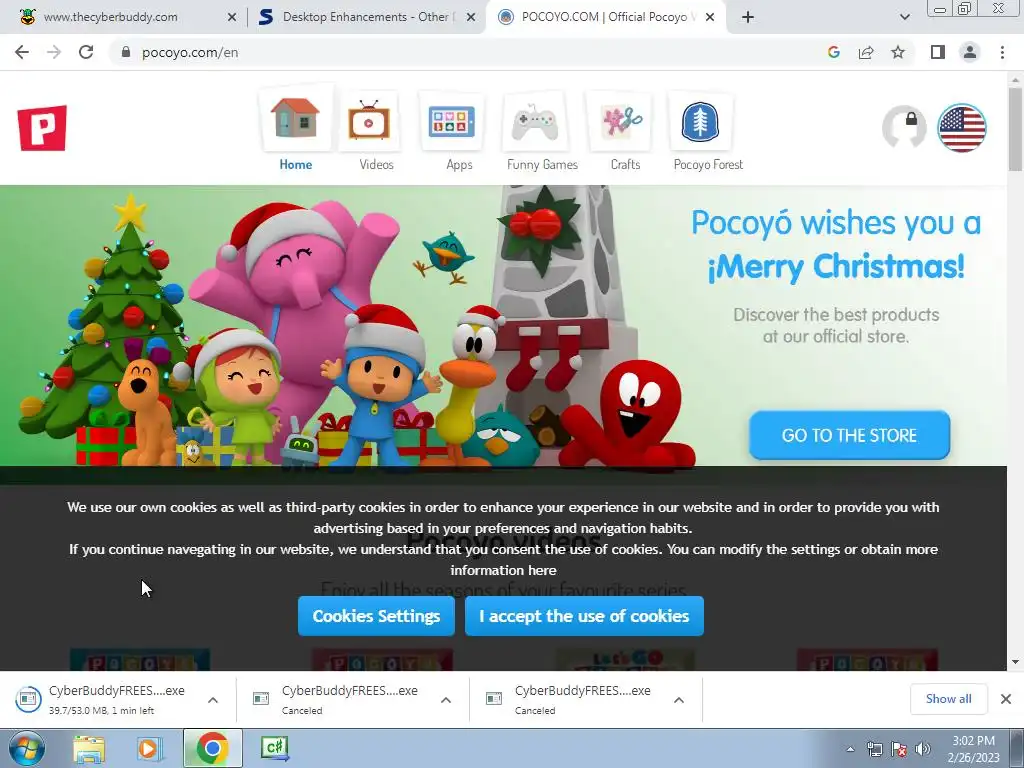Open the Chrome three-dot menu

click(x=1002, y=52)
